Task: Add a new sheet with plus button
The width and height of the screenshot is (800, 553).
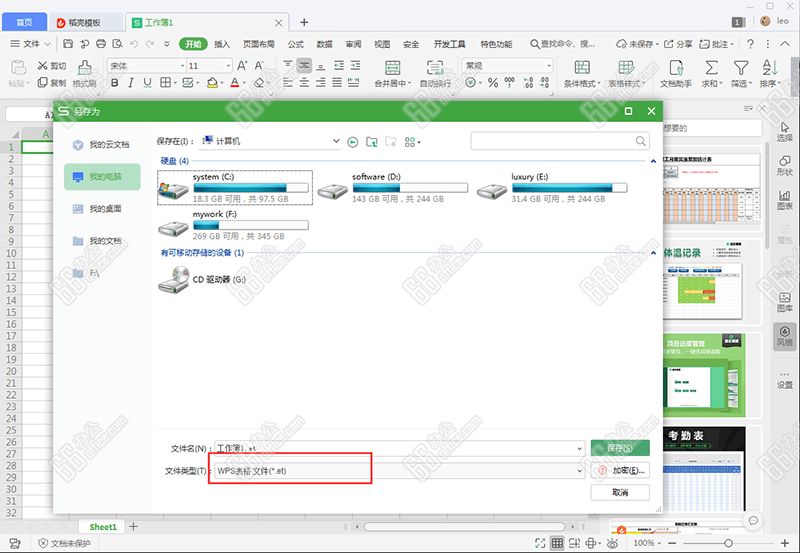Action: pyautogui.click(x=134, y=526)
